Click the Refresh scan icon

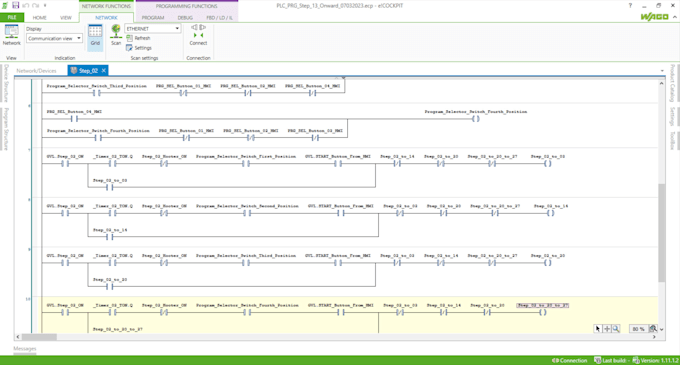[129, 38]
